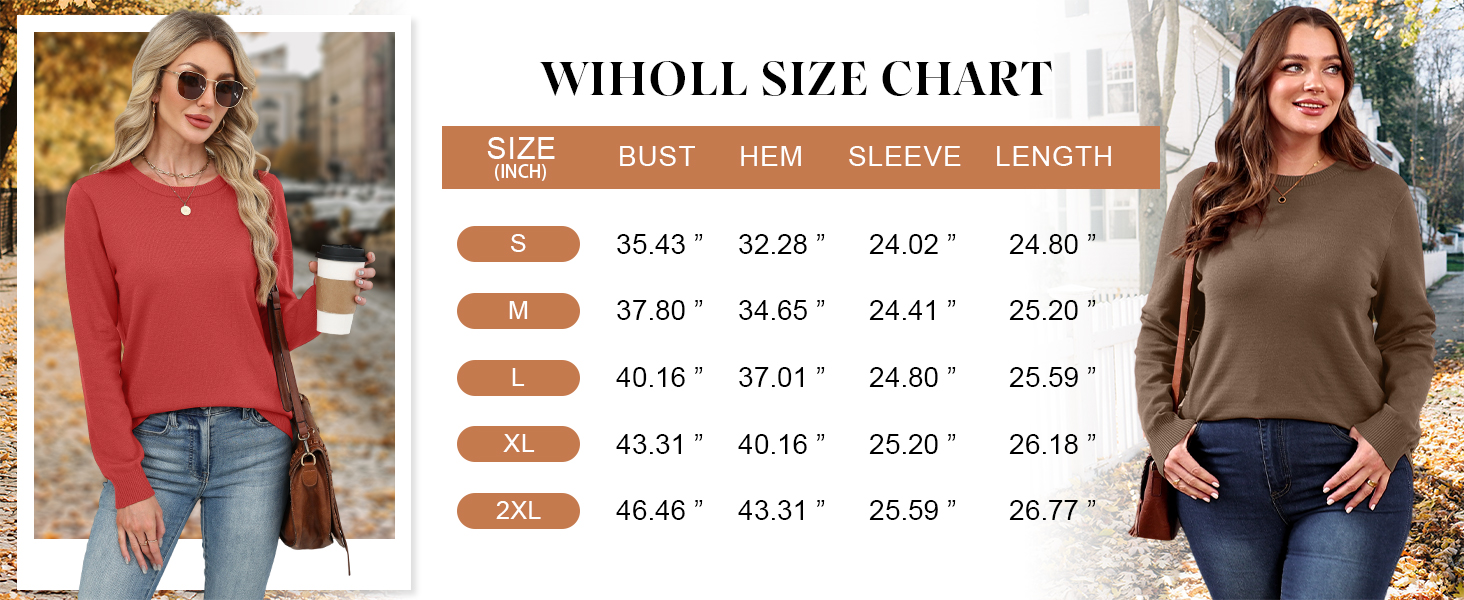The width and height of the screenshot is (1464, 600).
Task: Choose the L size pill
Action: click(x=518, y=378)
